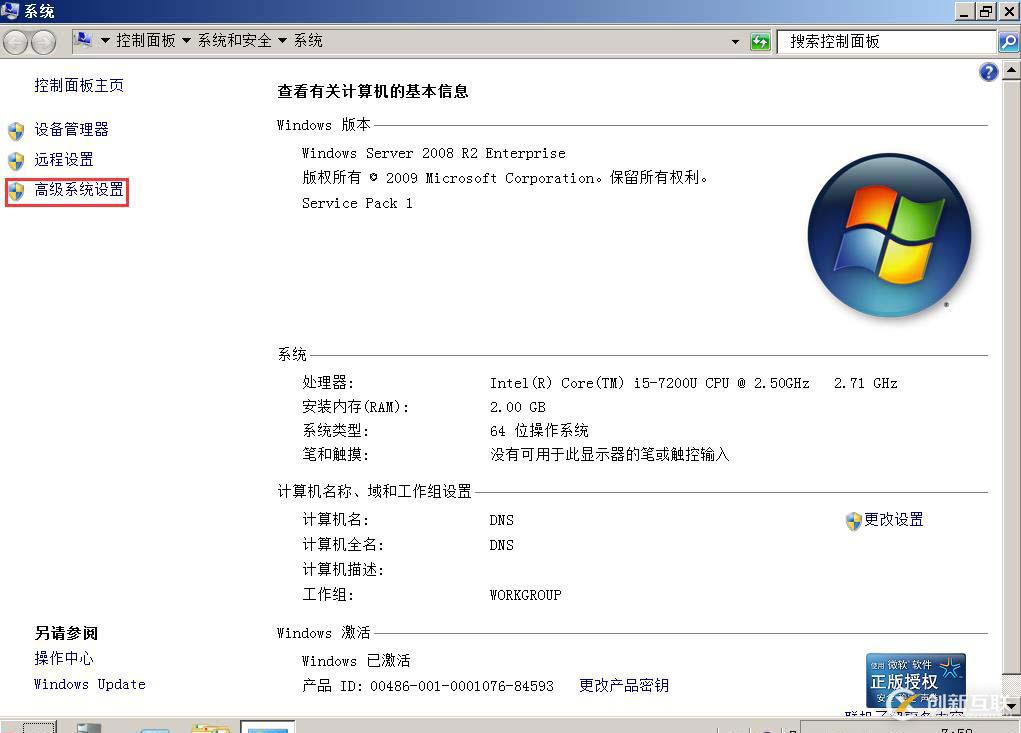Click the green Refresh button

coord(760,42)
